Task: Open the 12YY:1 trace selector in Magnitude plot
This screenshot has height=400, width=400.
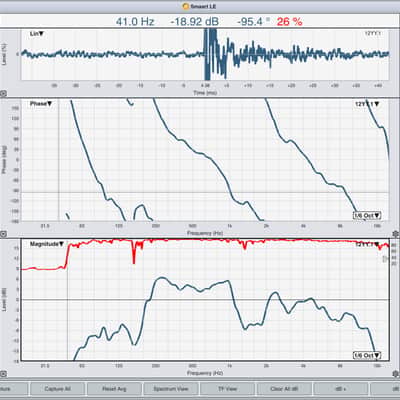Action: 367,244
